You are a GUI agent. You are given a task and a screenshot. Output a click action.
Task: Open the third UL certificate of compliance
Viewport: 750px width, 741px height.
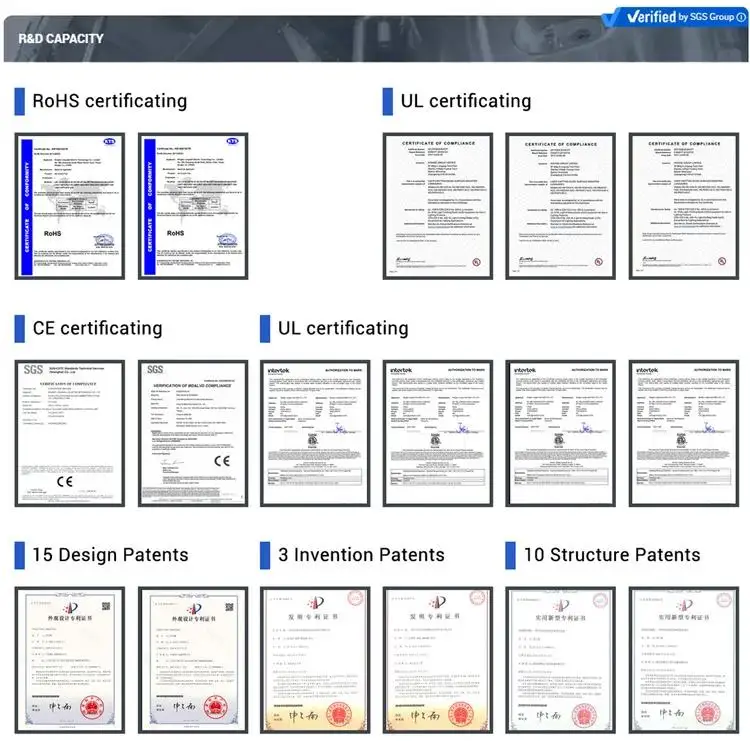[684, 206]
